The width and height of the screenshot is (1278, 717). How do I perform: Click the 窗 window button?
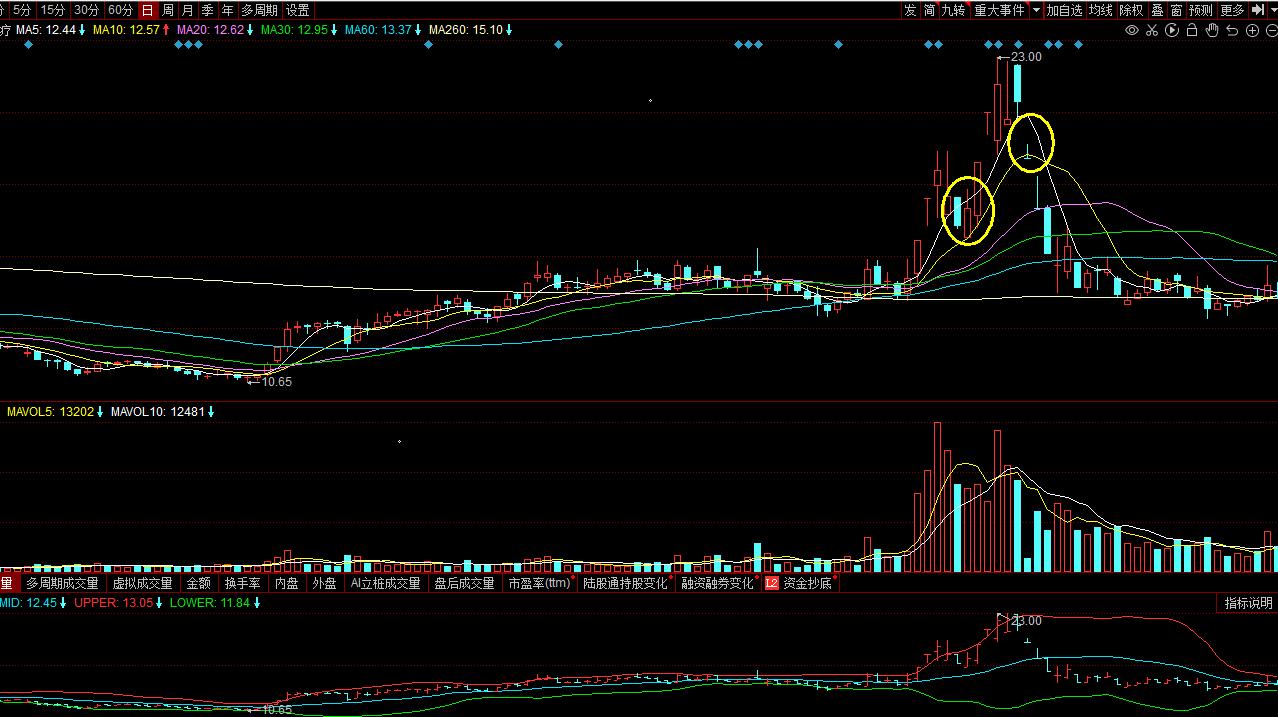click(1177, 10)
